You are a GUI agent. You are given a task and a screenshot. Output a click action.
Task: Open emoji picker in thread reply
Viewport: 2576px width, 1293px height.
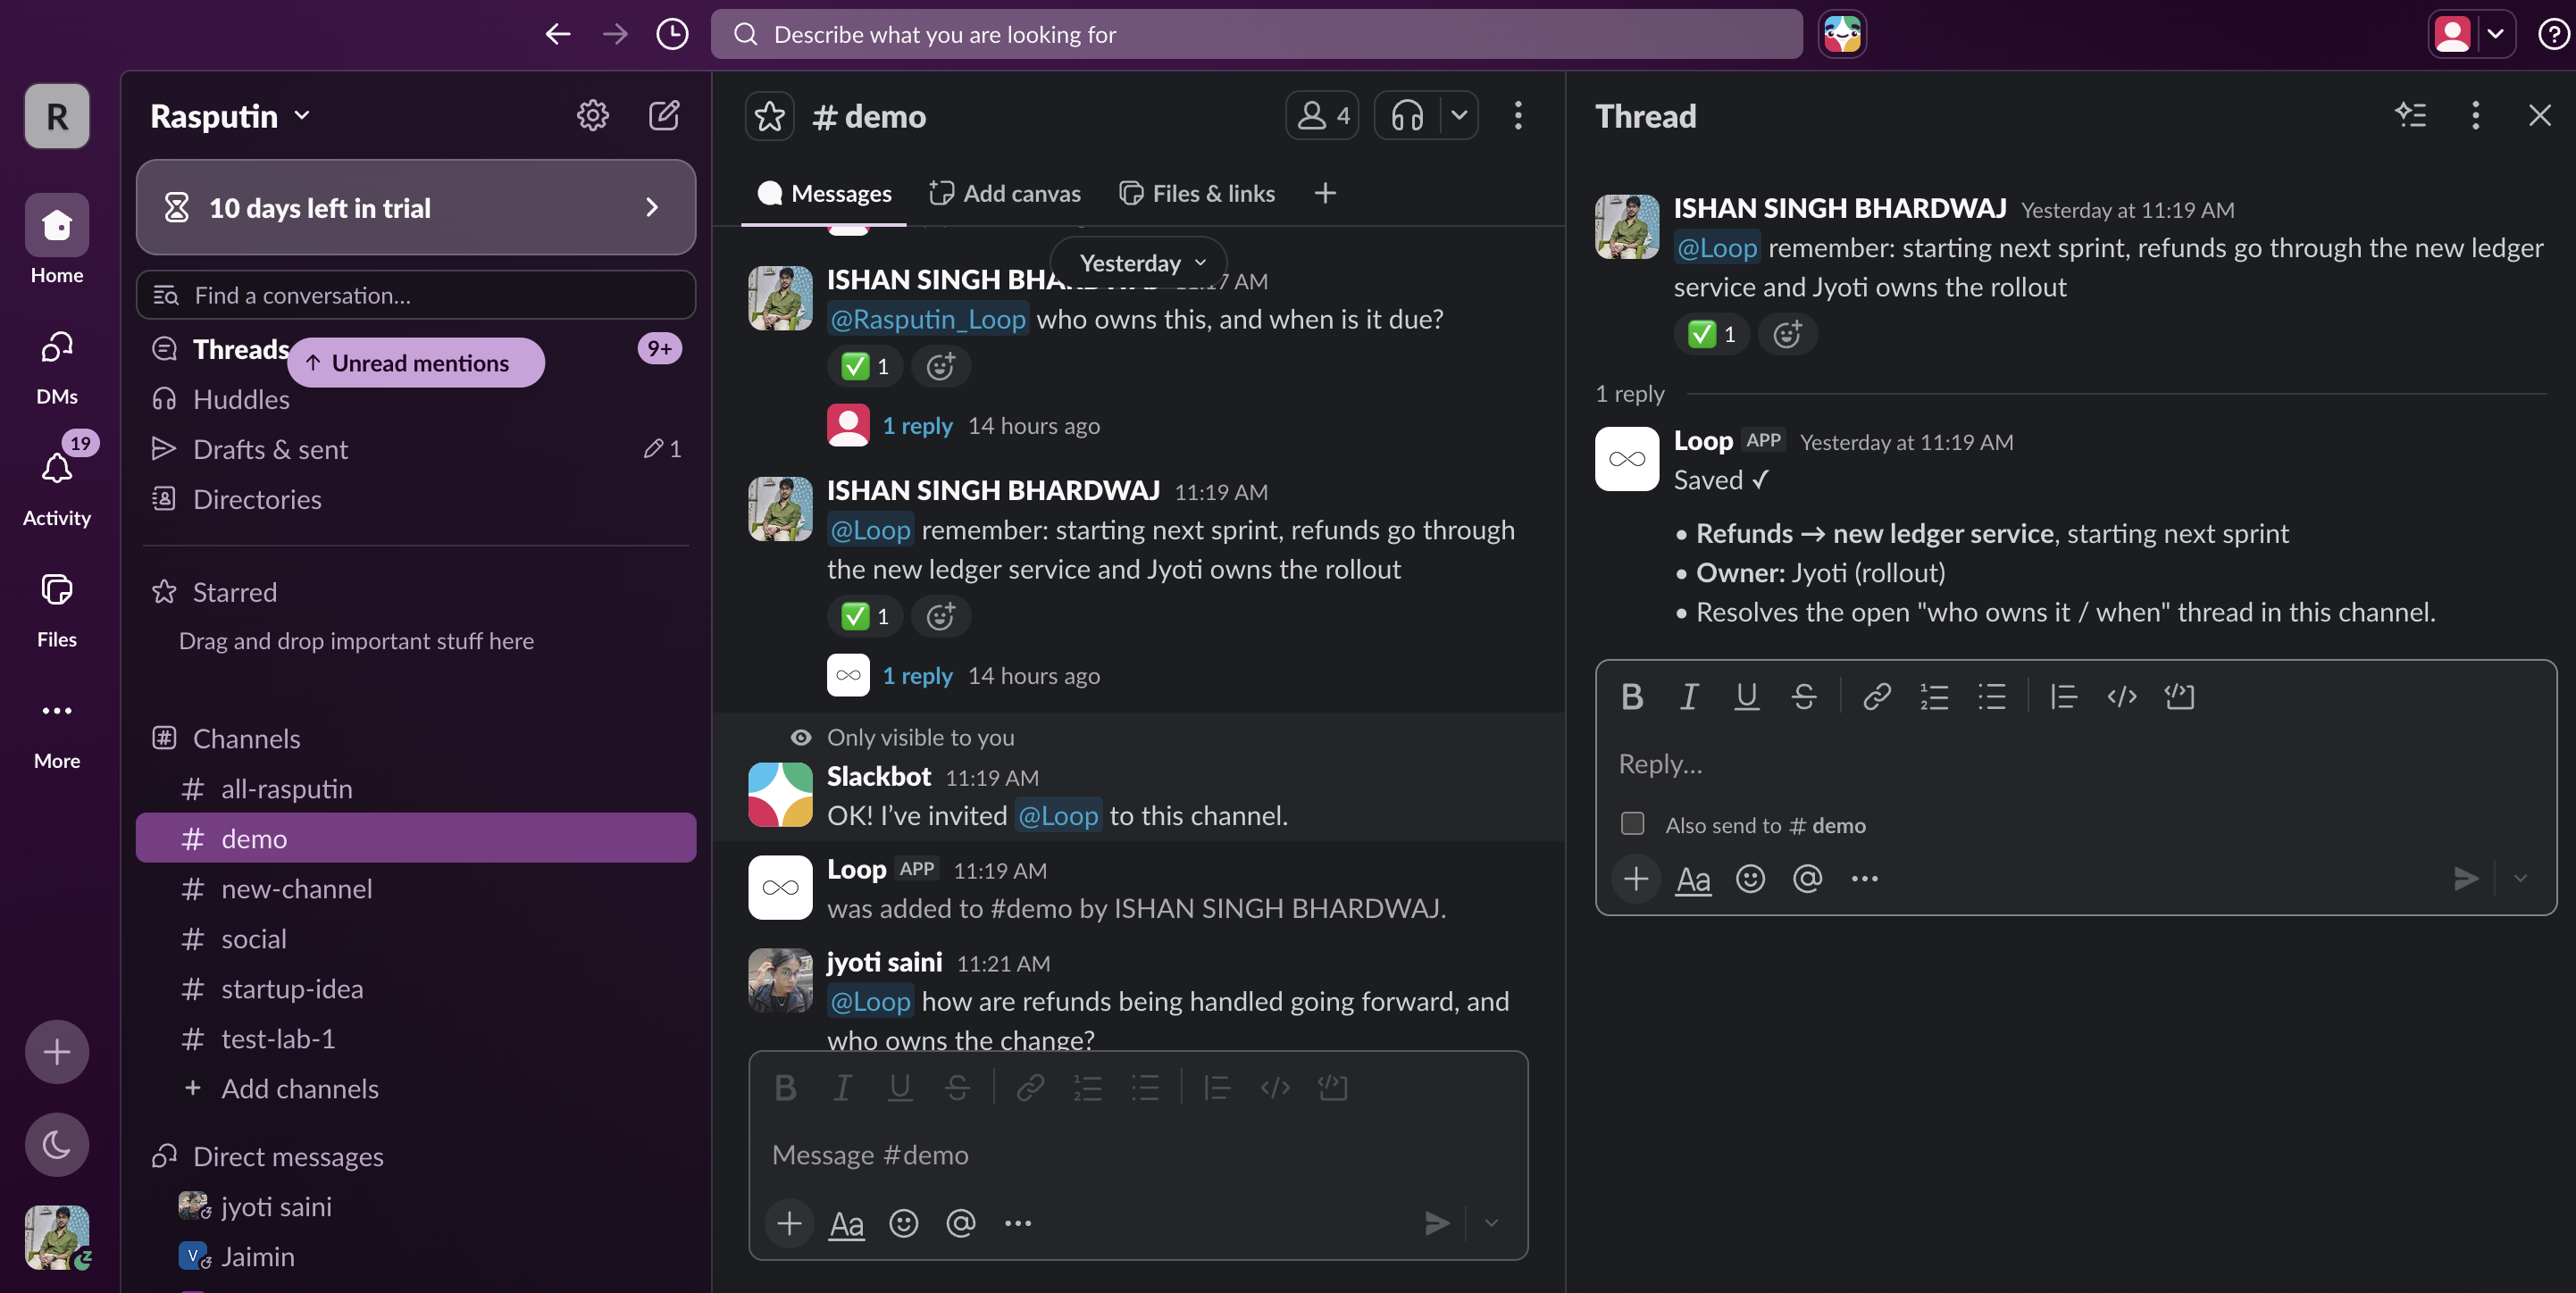pyautogui.click(x=1750, y=879)
